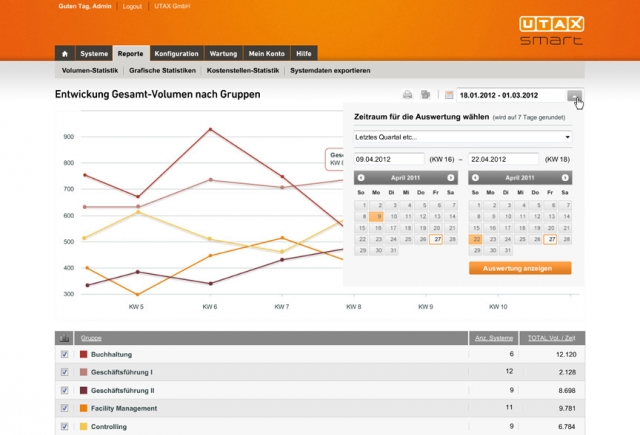Open the 'Letztes Quartal etc...' dropdown
The height and width of the screenshot is (435, 640).
coord(463,137)
